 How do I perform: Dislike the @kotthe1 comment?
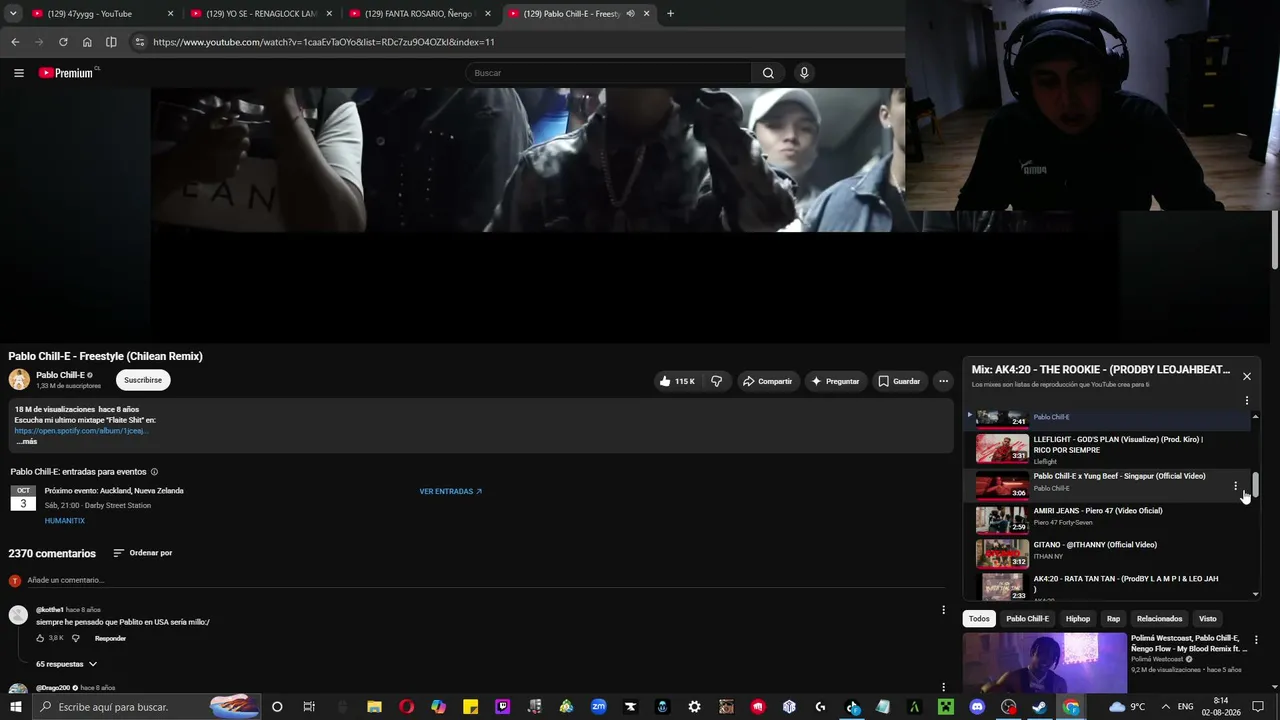[75, 638]
